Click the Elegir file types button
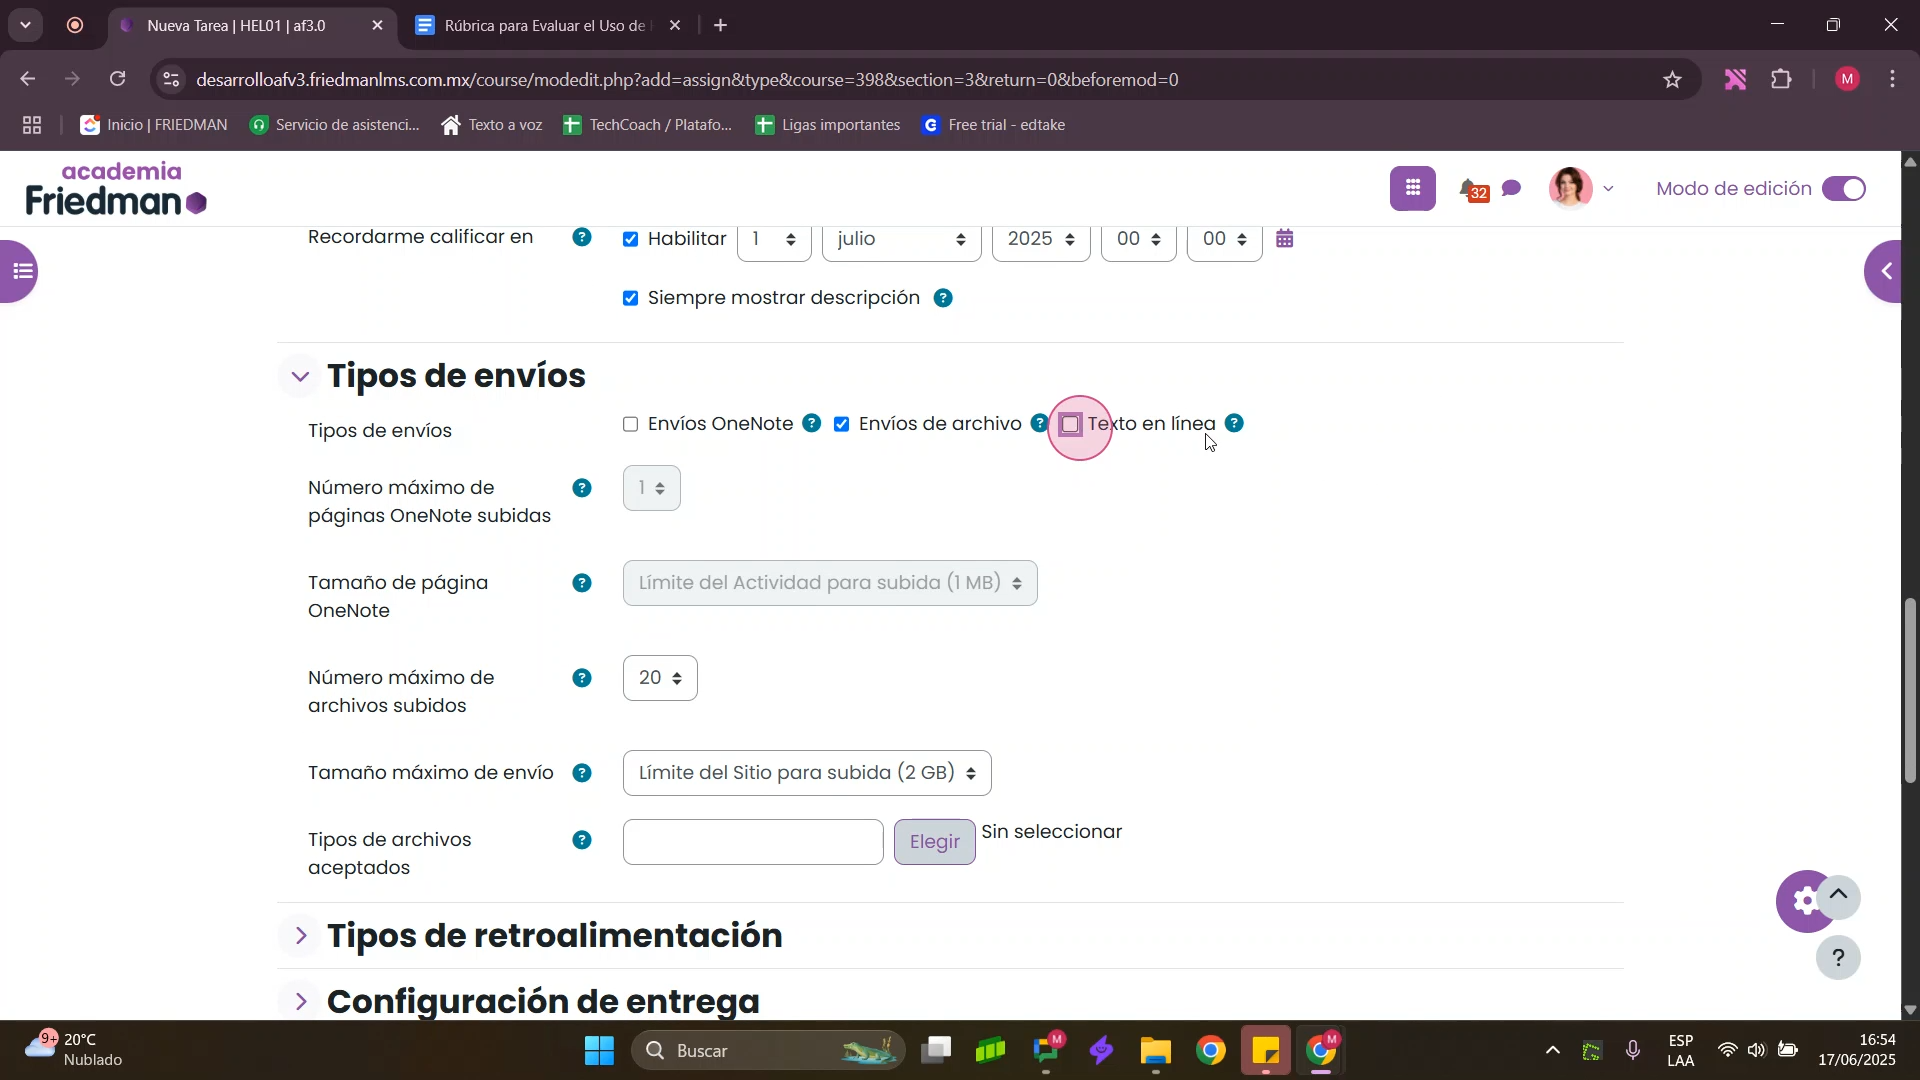 point(934,842)
